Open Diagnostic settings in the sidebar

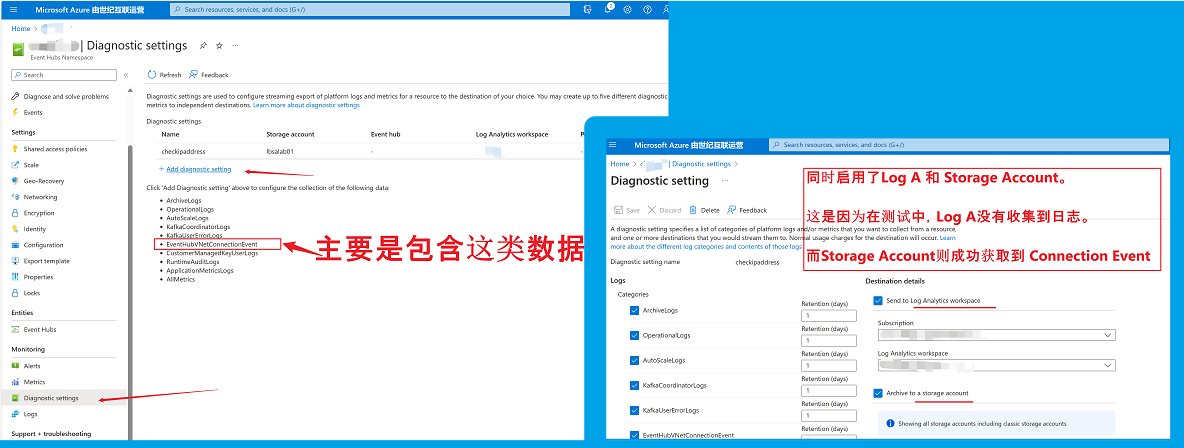[x=50, y=398]
